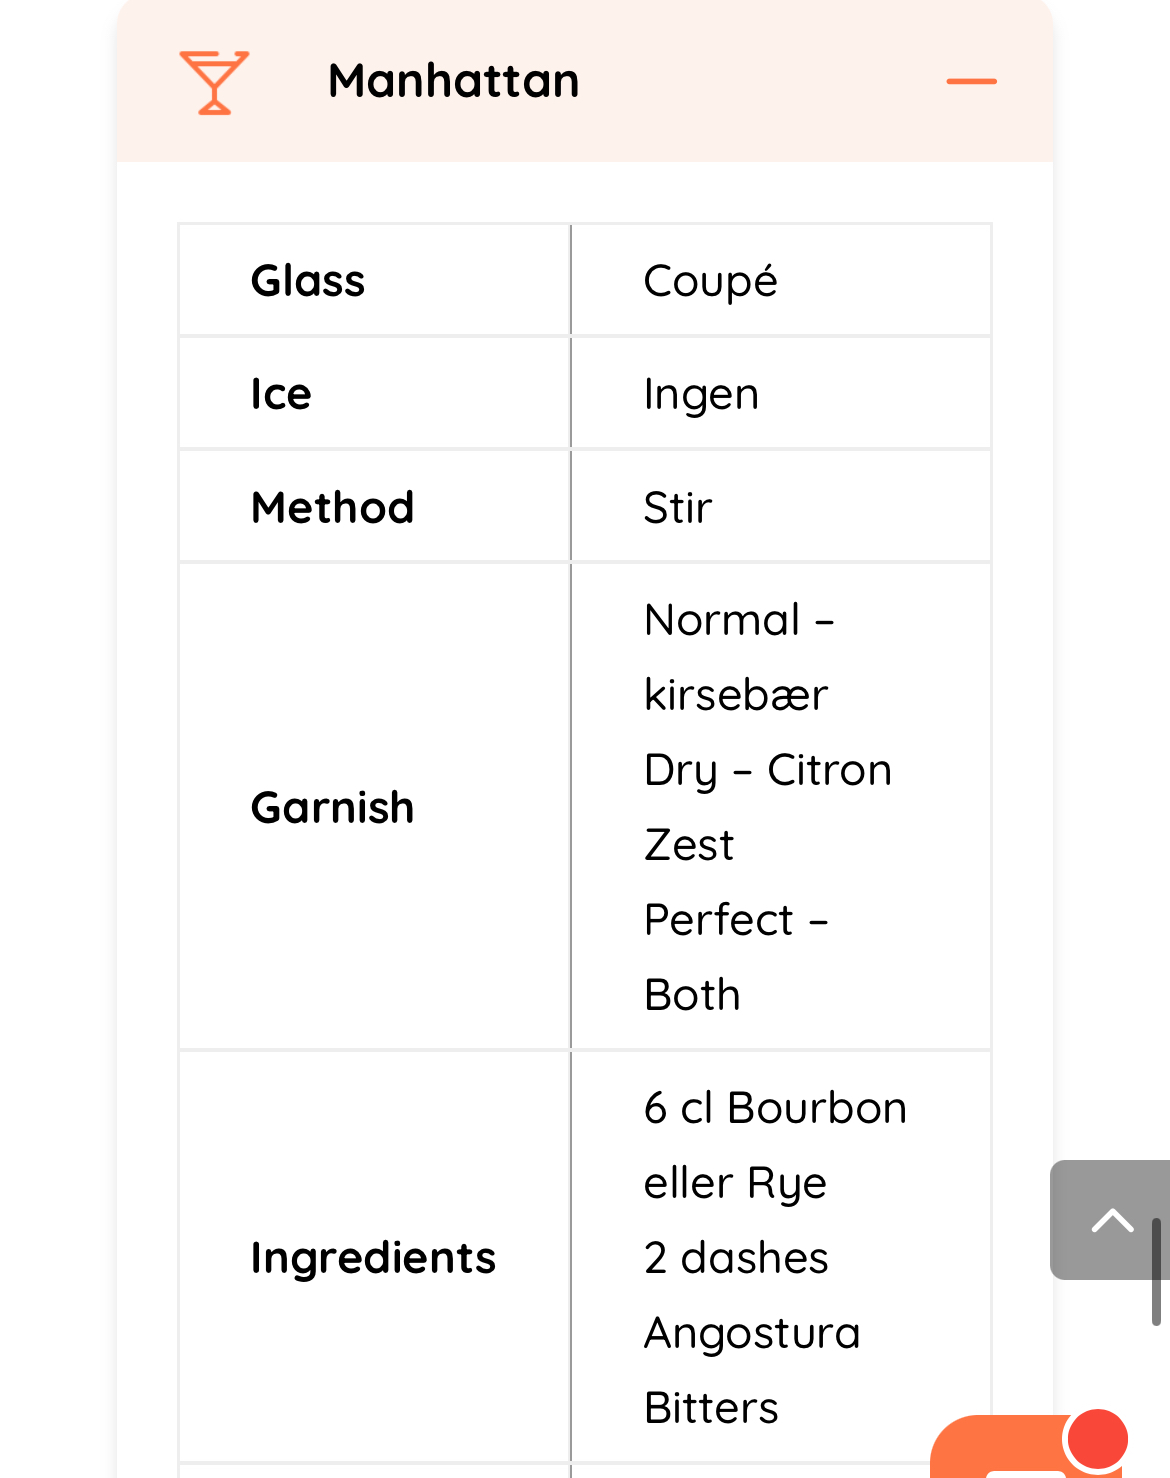
Task: Click the Manhattan accordion heading
Action: tap(454, 81)
